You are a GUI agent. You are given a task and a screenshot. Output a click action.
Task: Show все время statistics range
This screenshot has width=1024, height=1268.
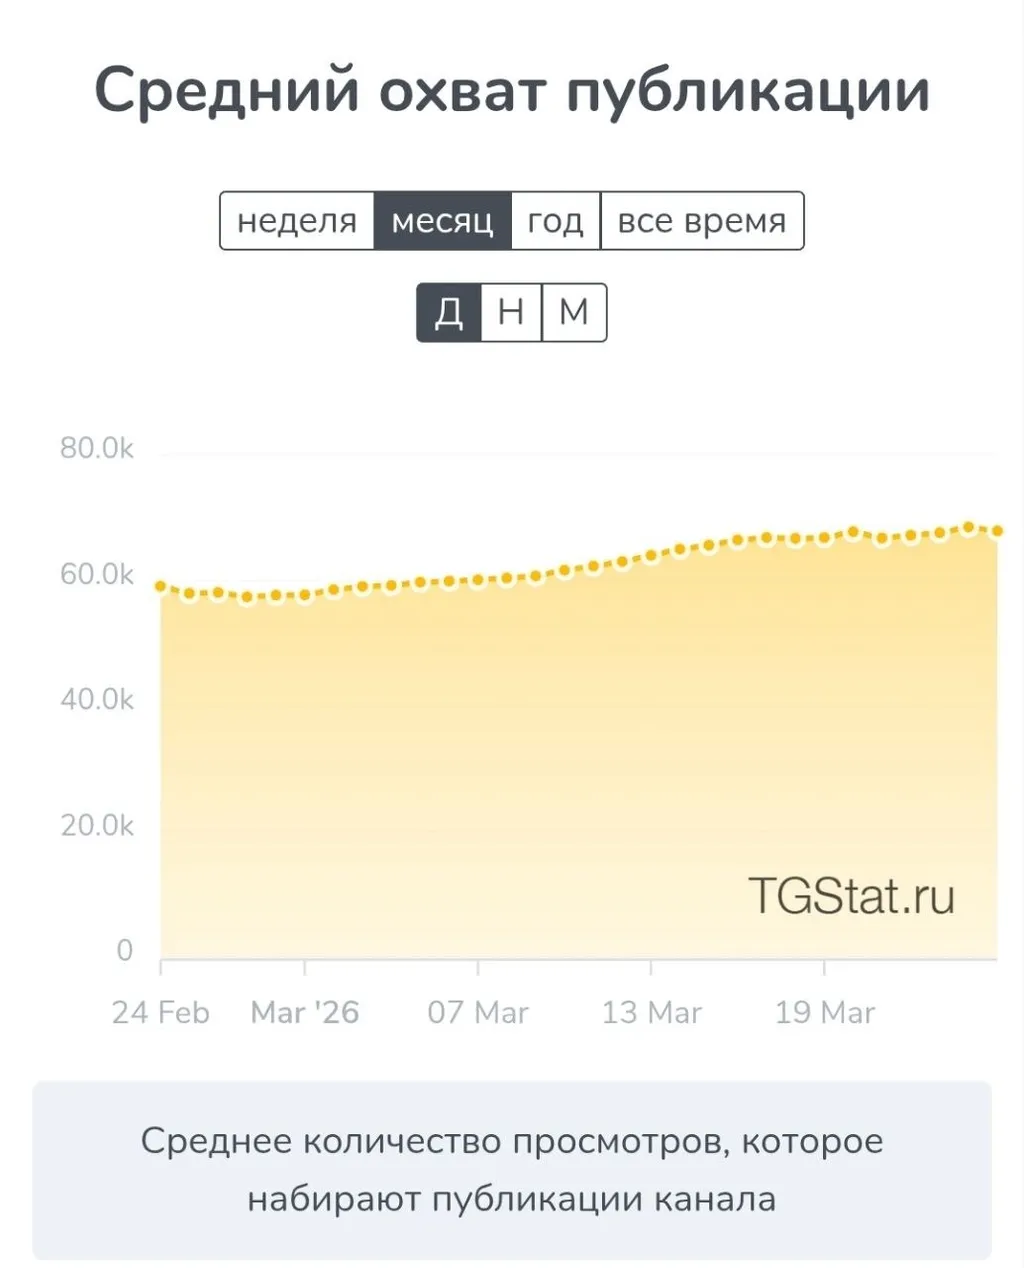[701, 221]
